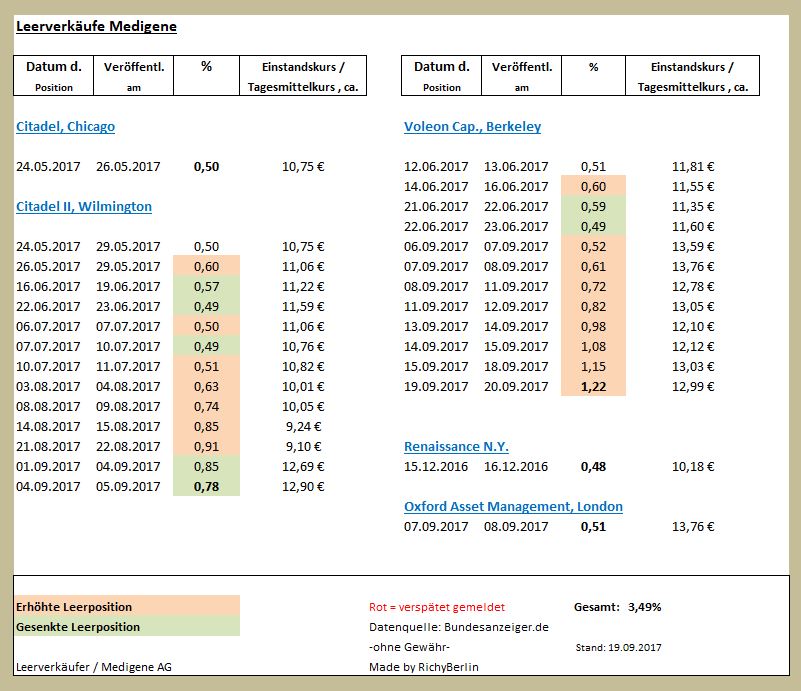Click the Renaissance N.Y. heading
This screenshot has width=801, height=691.
pyautogui.click(x=455, y=446)
